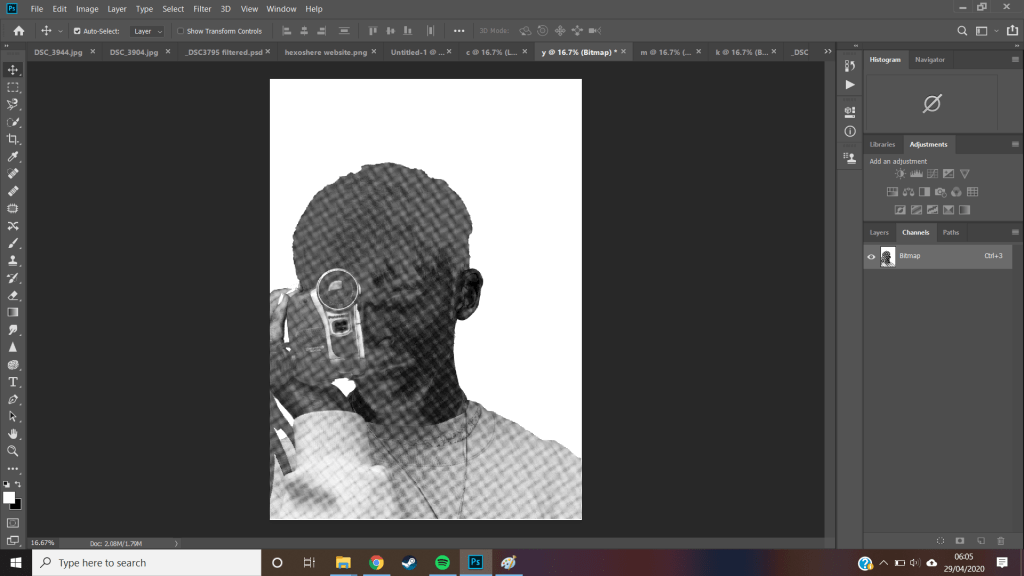This screenshot has height=576, width=1024.
Task: Switch to the Layers panel tab
Action: pyautogui.click(x=879, y=232)
